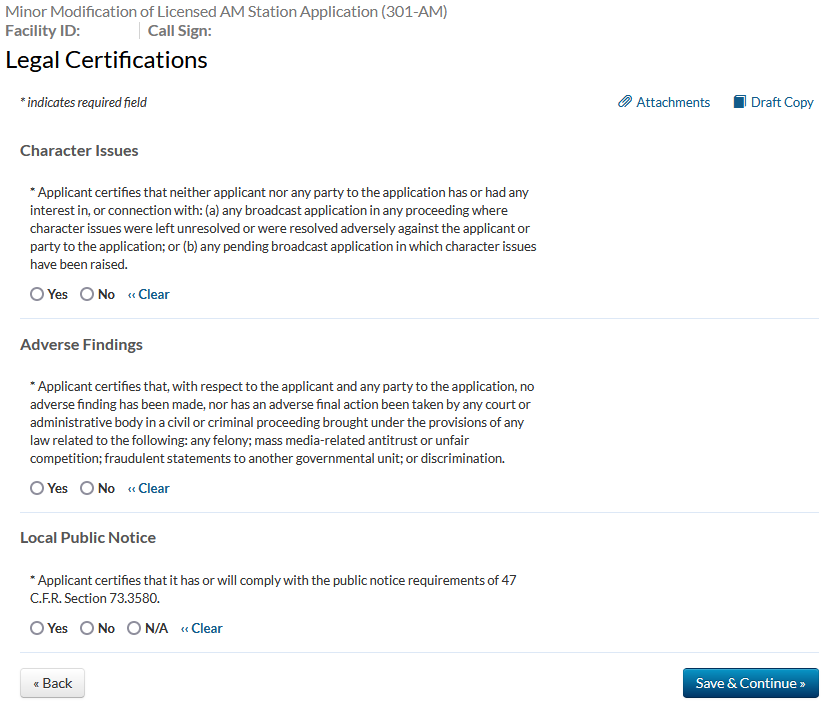
Task: Mark Yes for Local Public Notice
Action: [37, 628]
